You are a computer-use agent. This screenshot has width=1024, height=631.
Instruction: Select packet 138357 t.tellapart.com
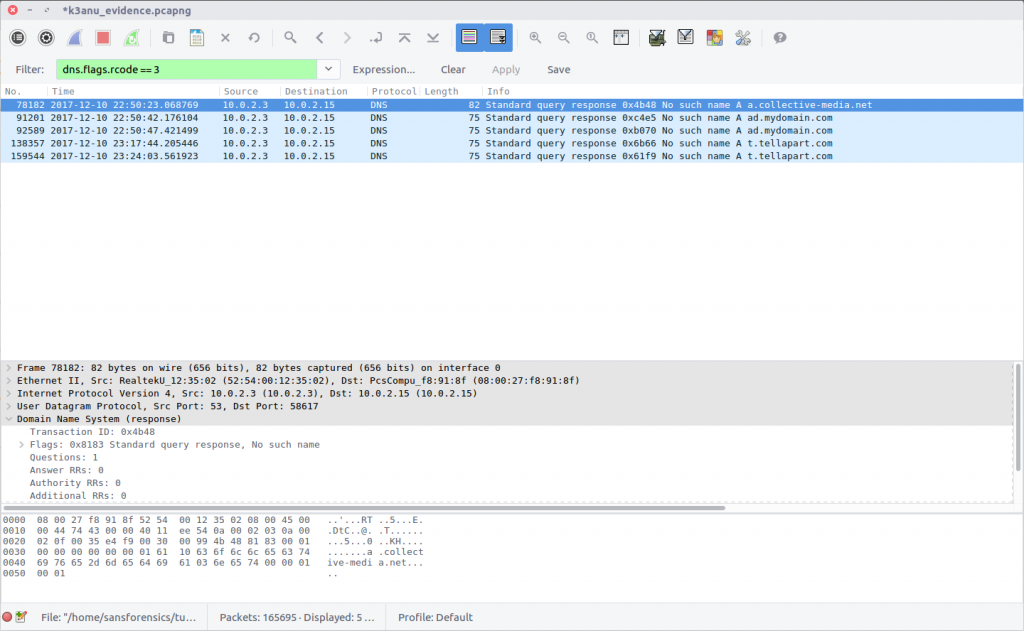coord(511,144)
